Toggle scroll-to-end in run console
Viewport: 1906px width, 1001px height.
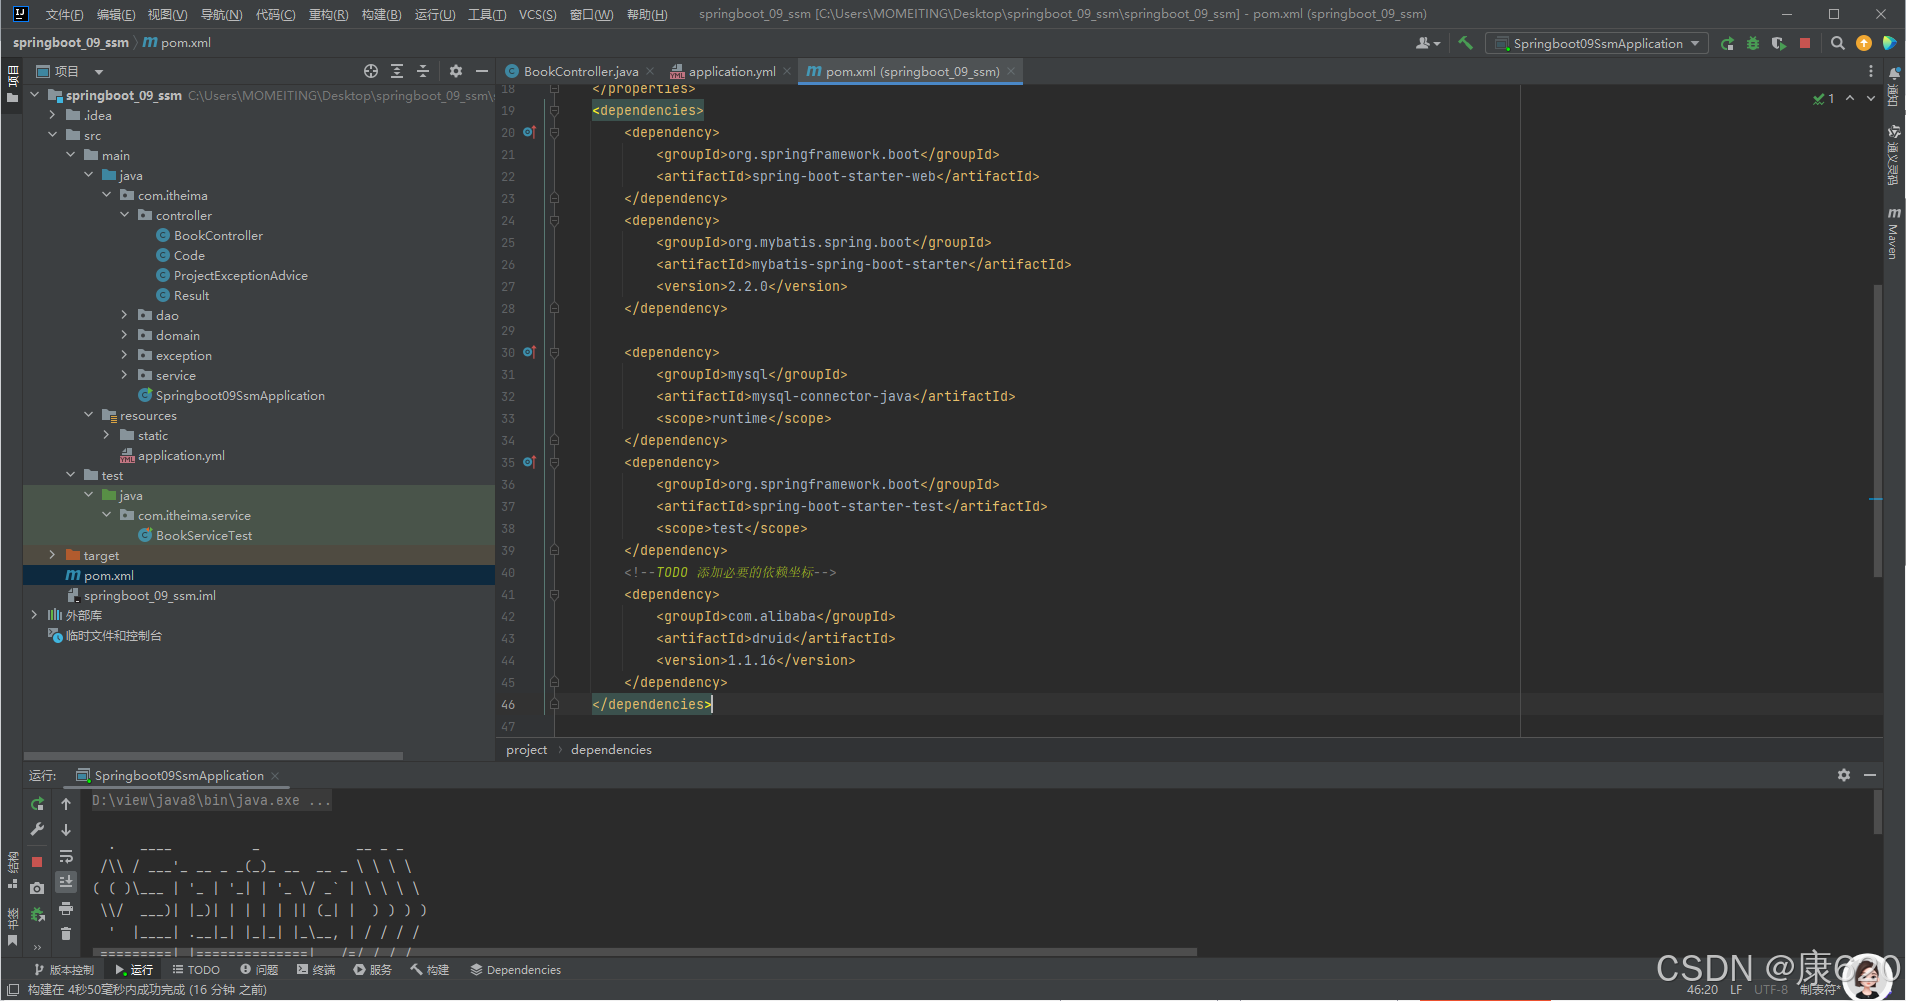66,882
